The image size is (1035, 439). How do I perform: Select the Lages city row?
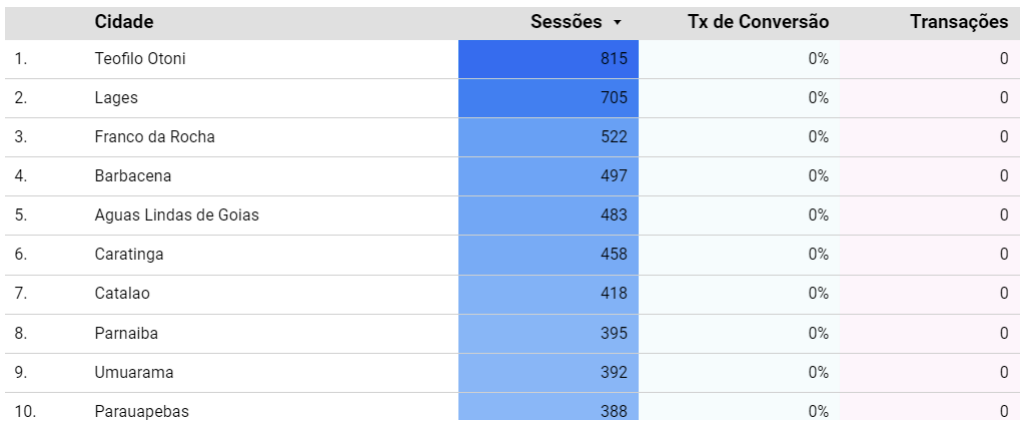click(x=116, y=98)
